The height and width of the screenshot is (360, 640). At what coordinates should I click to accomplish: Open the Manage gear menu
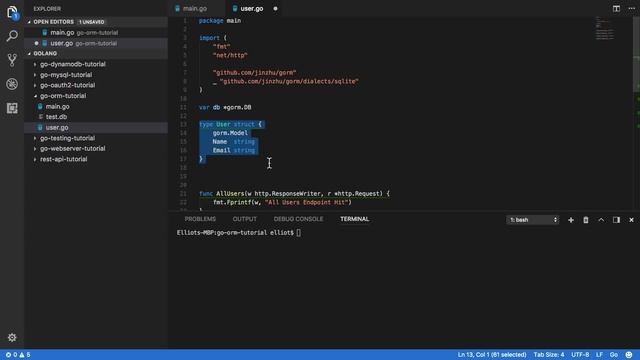[x=12, y=338]
